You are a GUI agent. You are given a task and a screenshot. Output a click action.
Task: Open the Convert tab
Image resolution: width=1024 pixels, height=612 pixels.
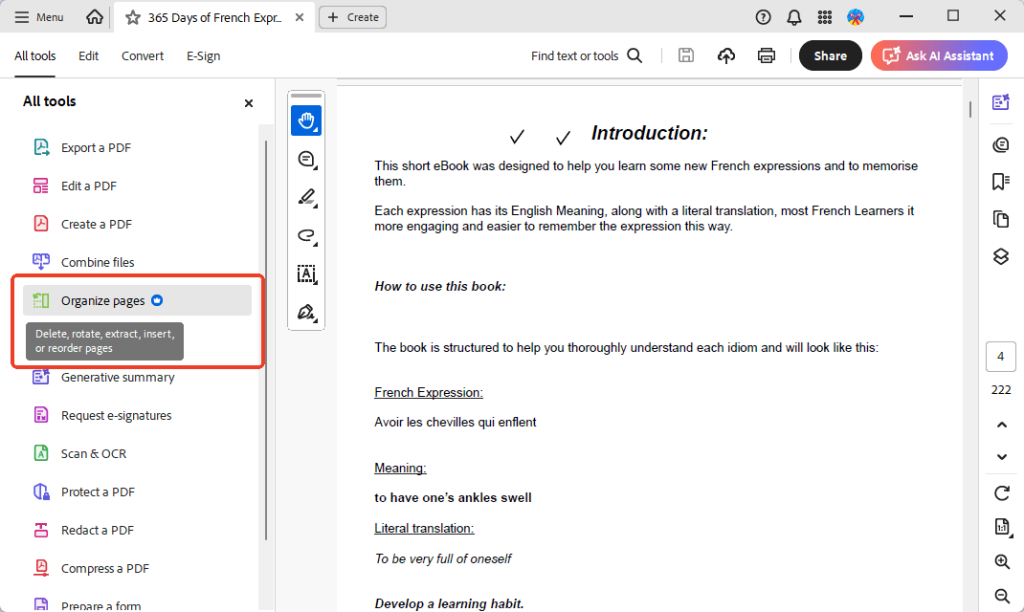coord(142,56)
